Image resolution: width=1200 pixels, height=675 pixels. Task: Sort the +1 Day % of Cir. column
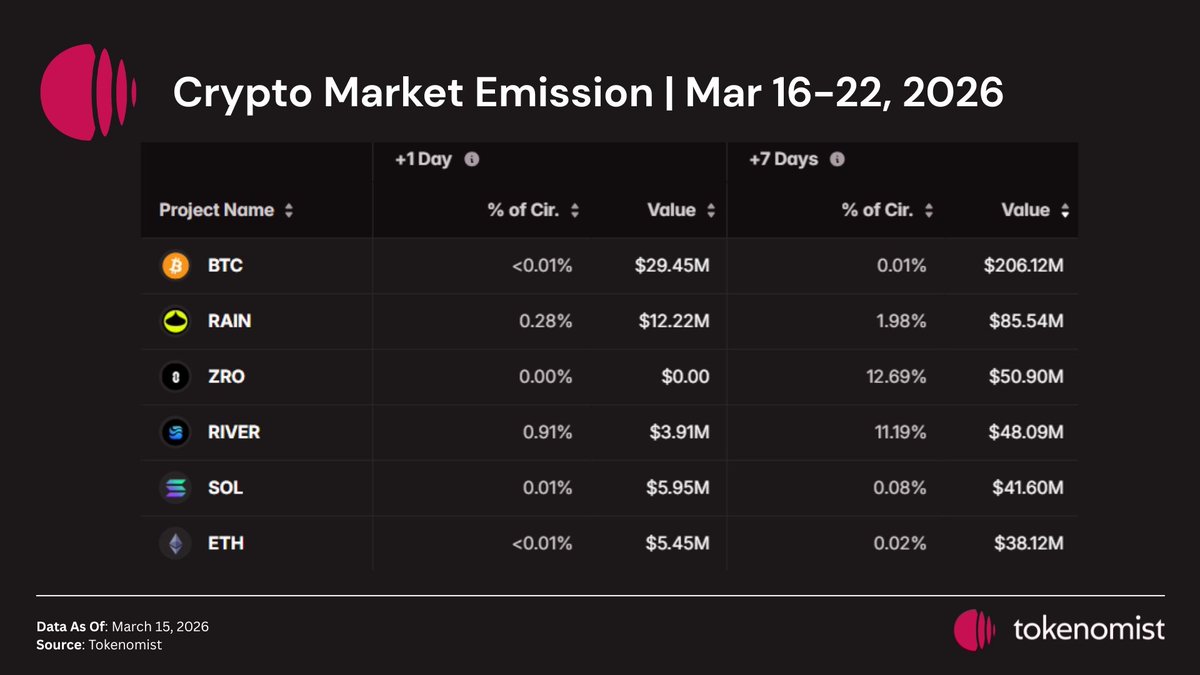[x=575, y=211]
